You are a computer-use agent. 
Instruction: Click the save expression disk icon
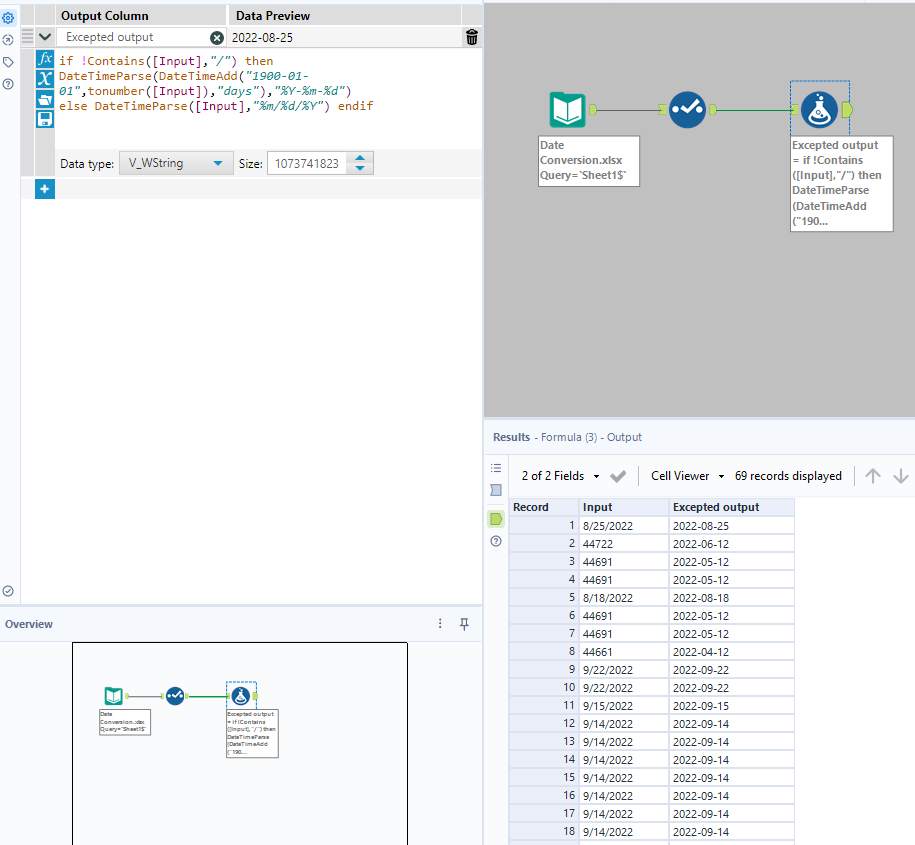[45, 118]
